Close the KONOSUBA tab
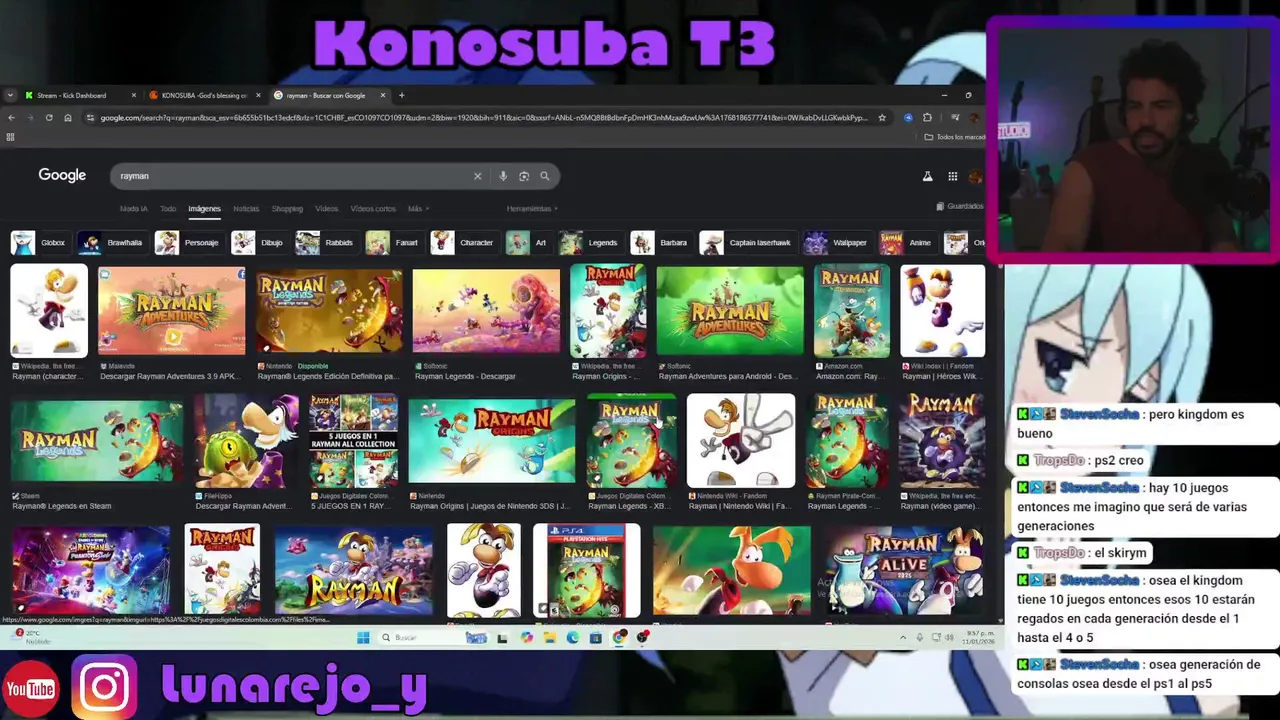The width and height of the screenshot is (1280, 720). [x=258, y=96]
